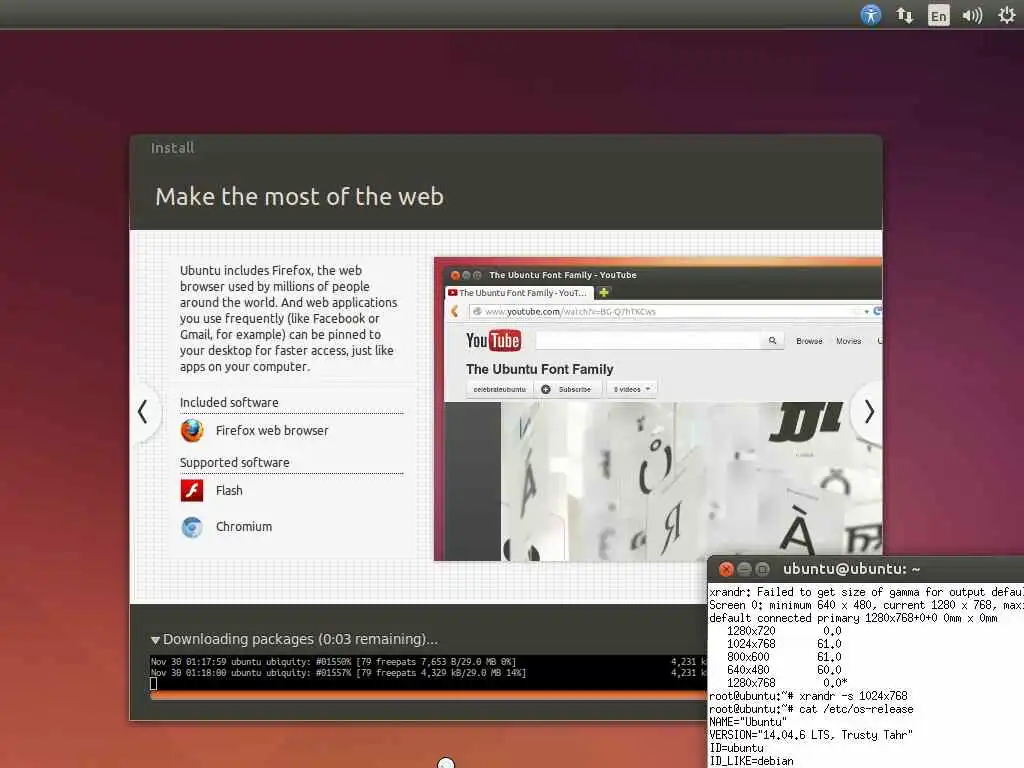
Task: Click the ubuntu@ubuntu terminal title bar
Action: [866, 569]
